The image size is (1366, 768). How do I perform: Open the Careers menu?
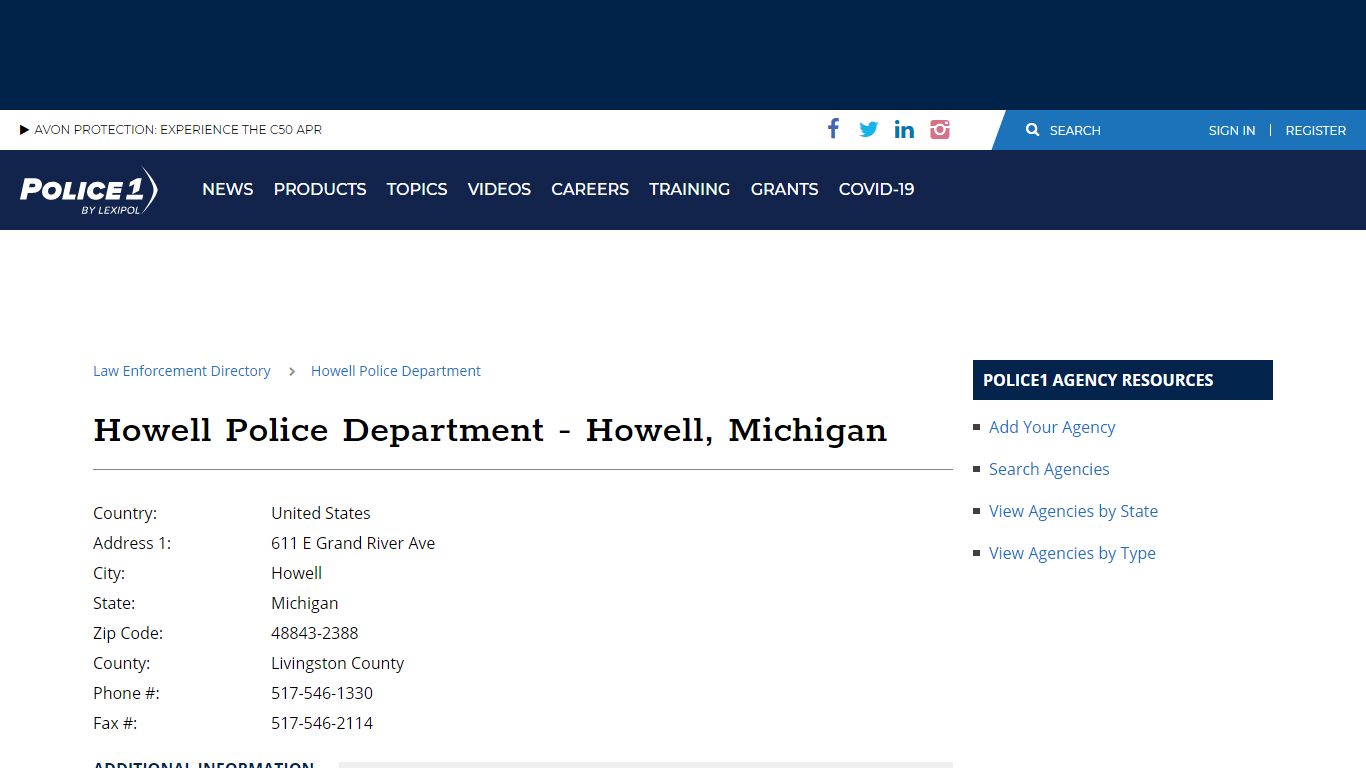tap(590, 189)
